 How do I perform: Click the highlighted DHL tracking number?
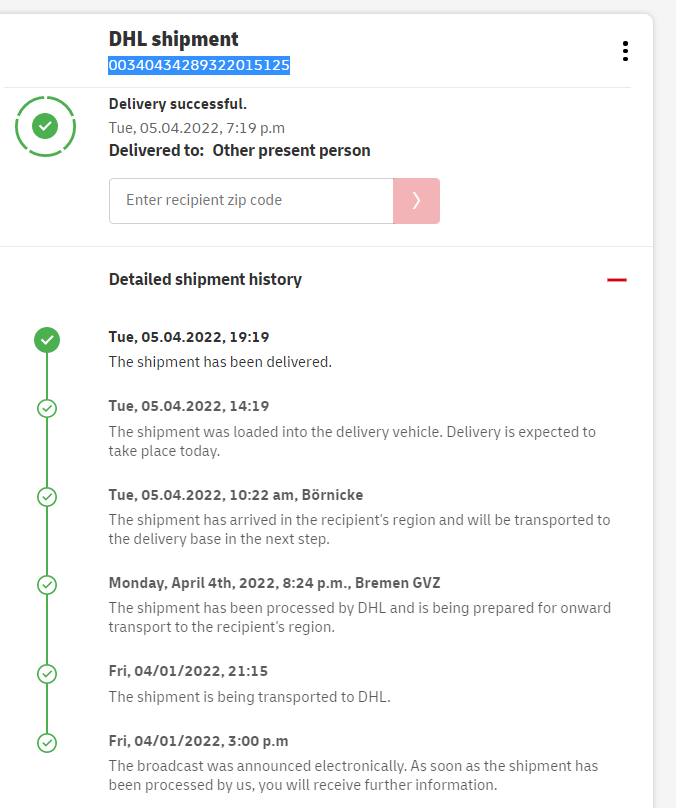199,66
